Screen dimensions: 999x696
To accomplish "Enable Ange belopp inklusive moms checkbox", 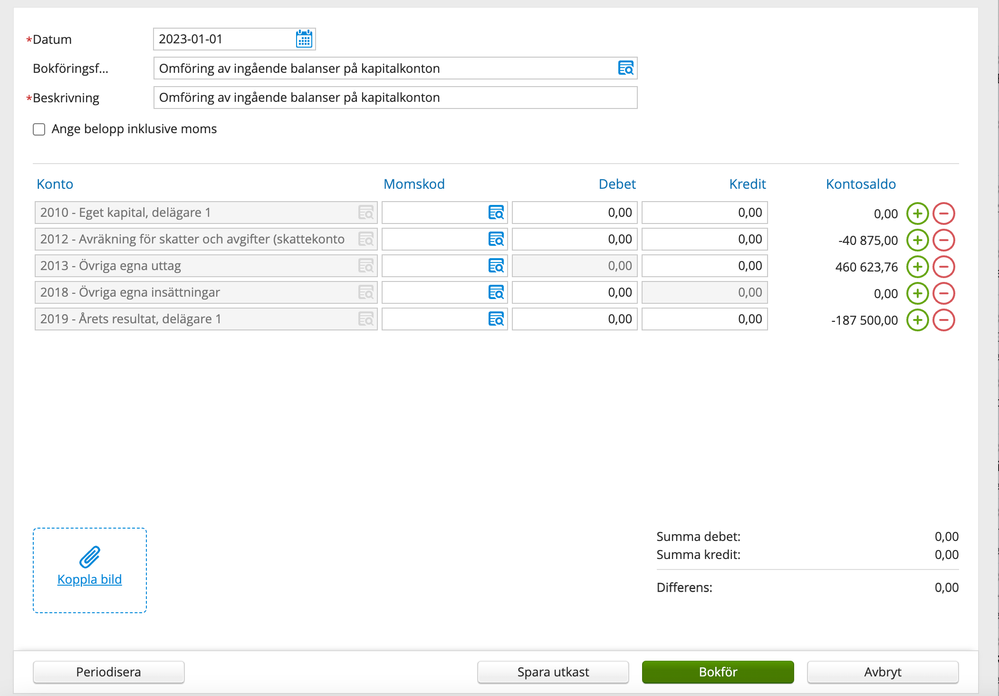I will click(39, 129).
